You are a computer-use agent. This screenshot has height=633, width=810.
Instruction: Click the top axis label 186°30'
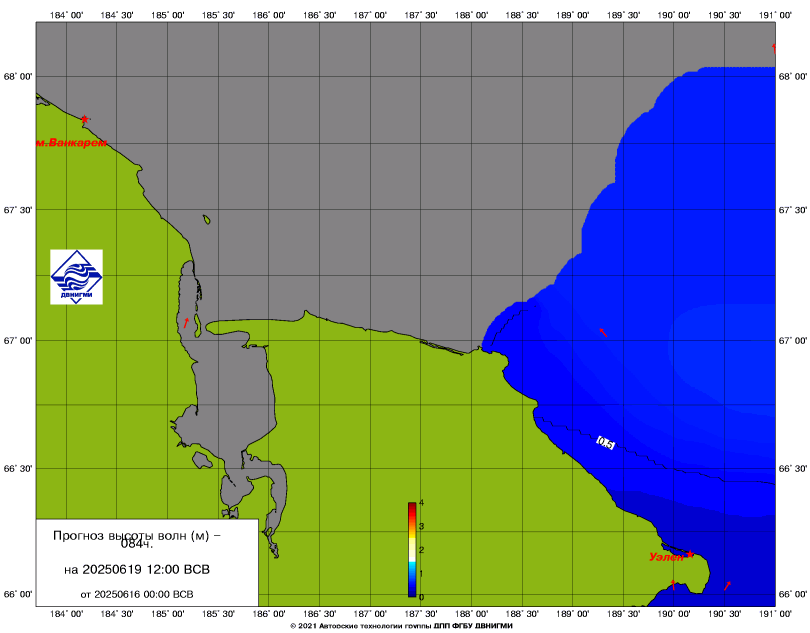[x=319, y=15]
